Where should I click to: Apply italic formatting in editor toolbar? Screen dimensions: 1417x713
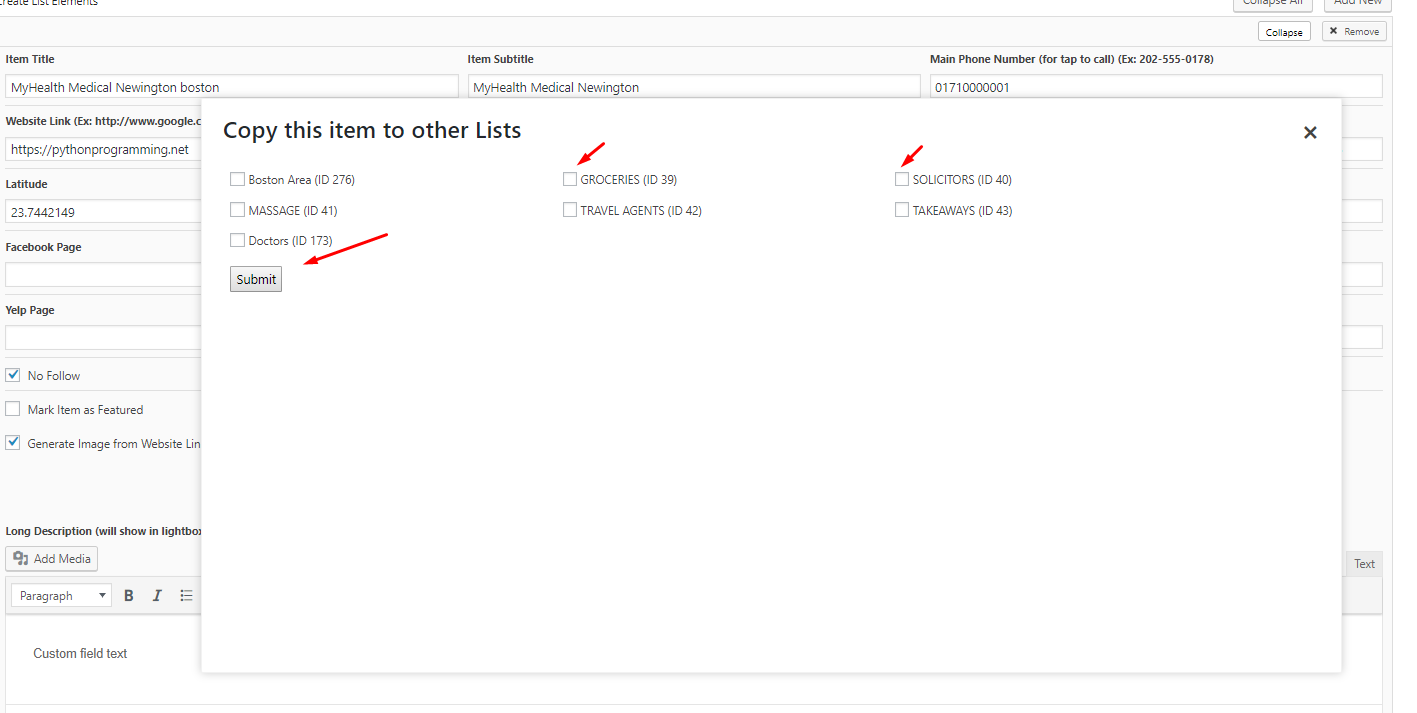click(x=157, y=595)
